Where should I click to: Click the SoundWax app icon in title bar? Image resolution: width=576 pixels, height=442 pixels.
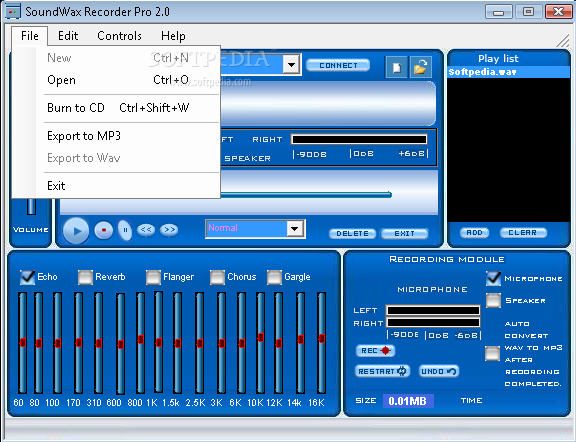[x=12, y=11]
